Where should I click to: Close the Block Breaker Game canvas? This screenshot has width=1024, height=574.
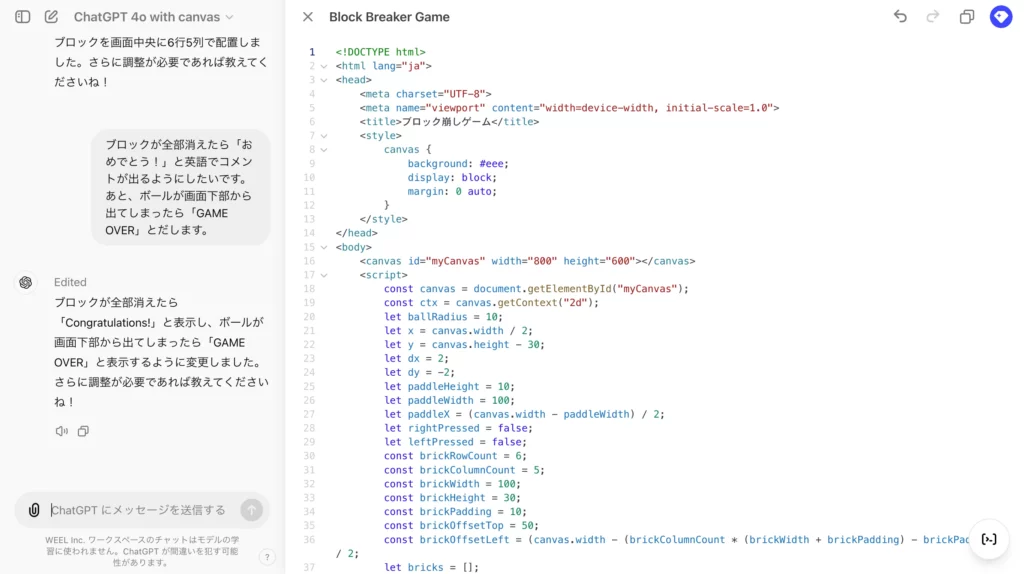point(308,17)
